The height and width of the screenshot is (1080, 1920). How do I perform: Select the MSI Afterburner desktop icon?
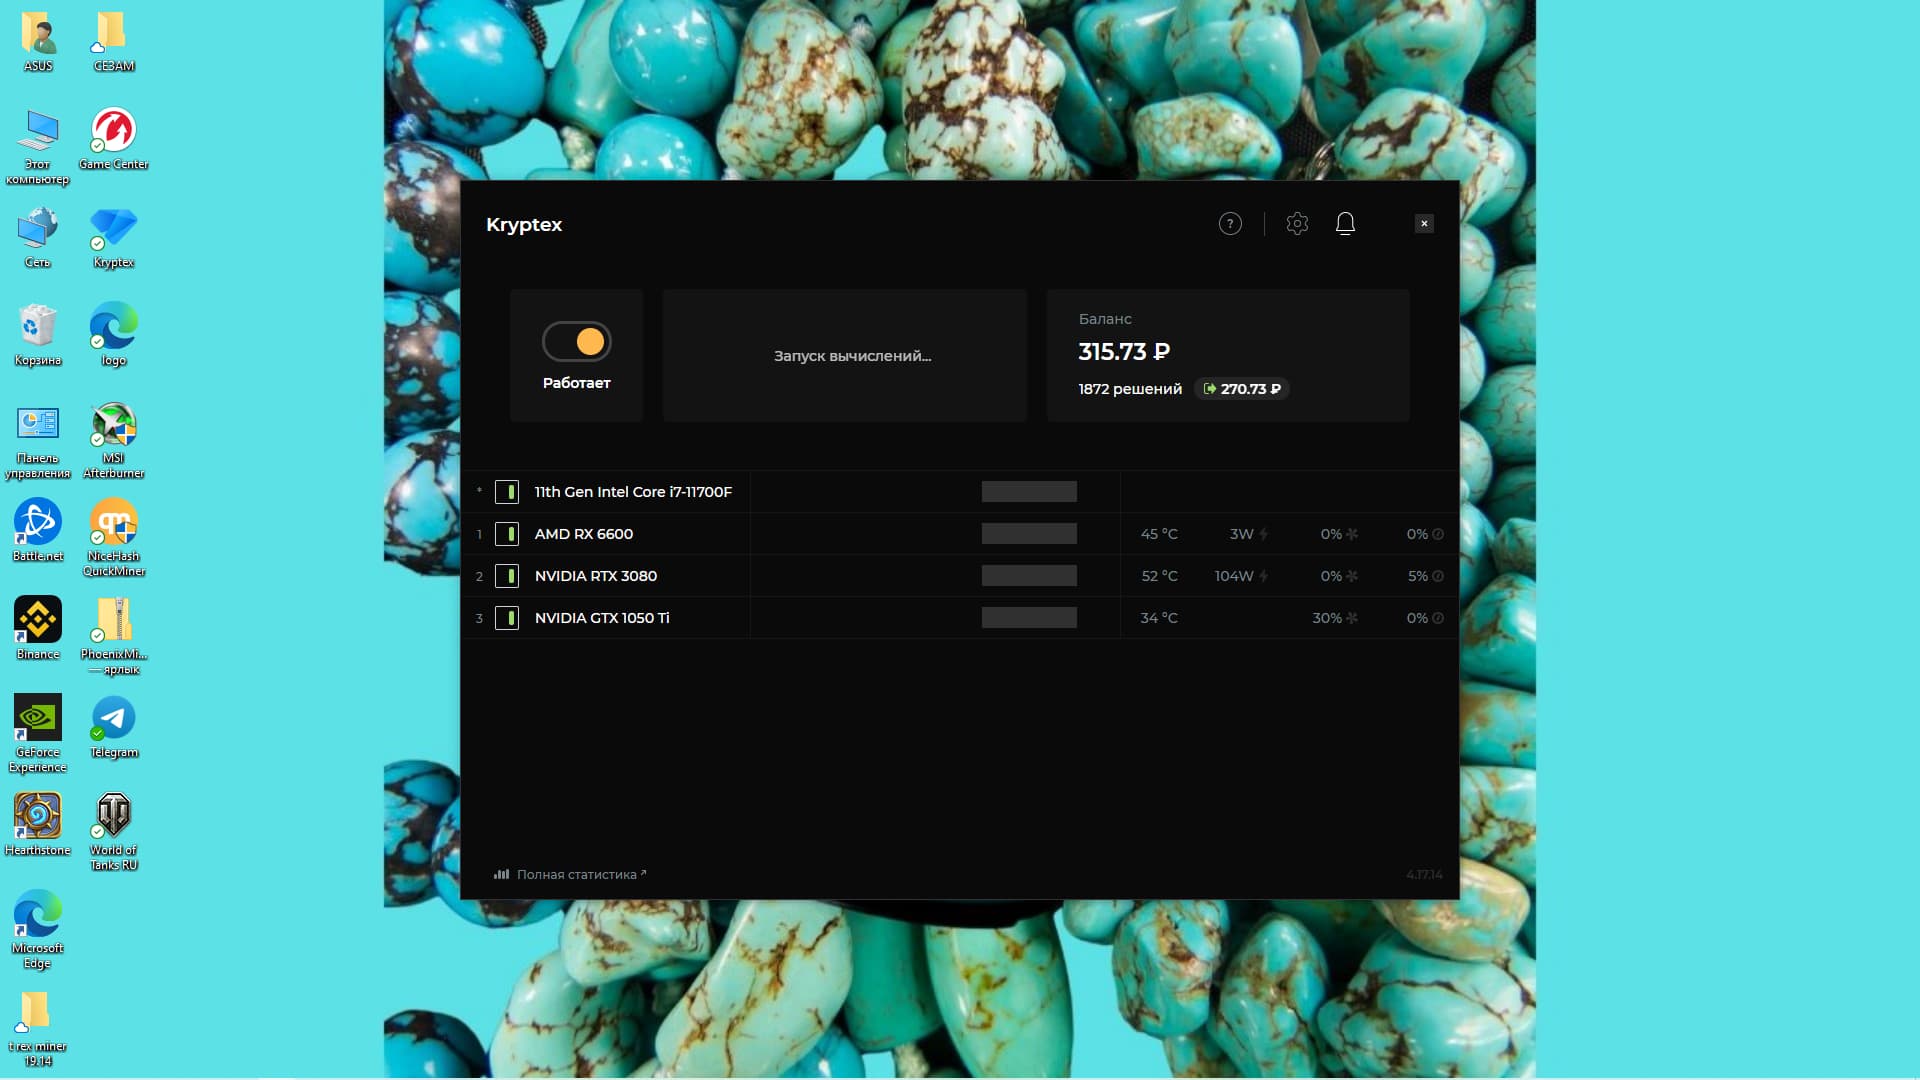[114, 441]
